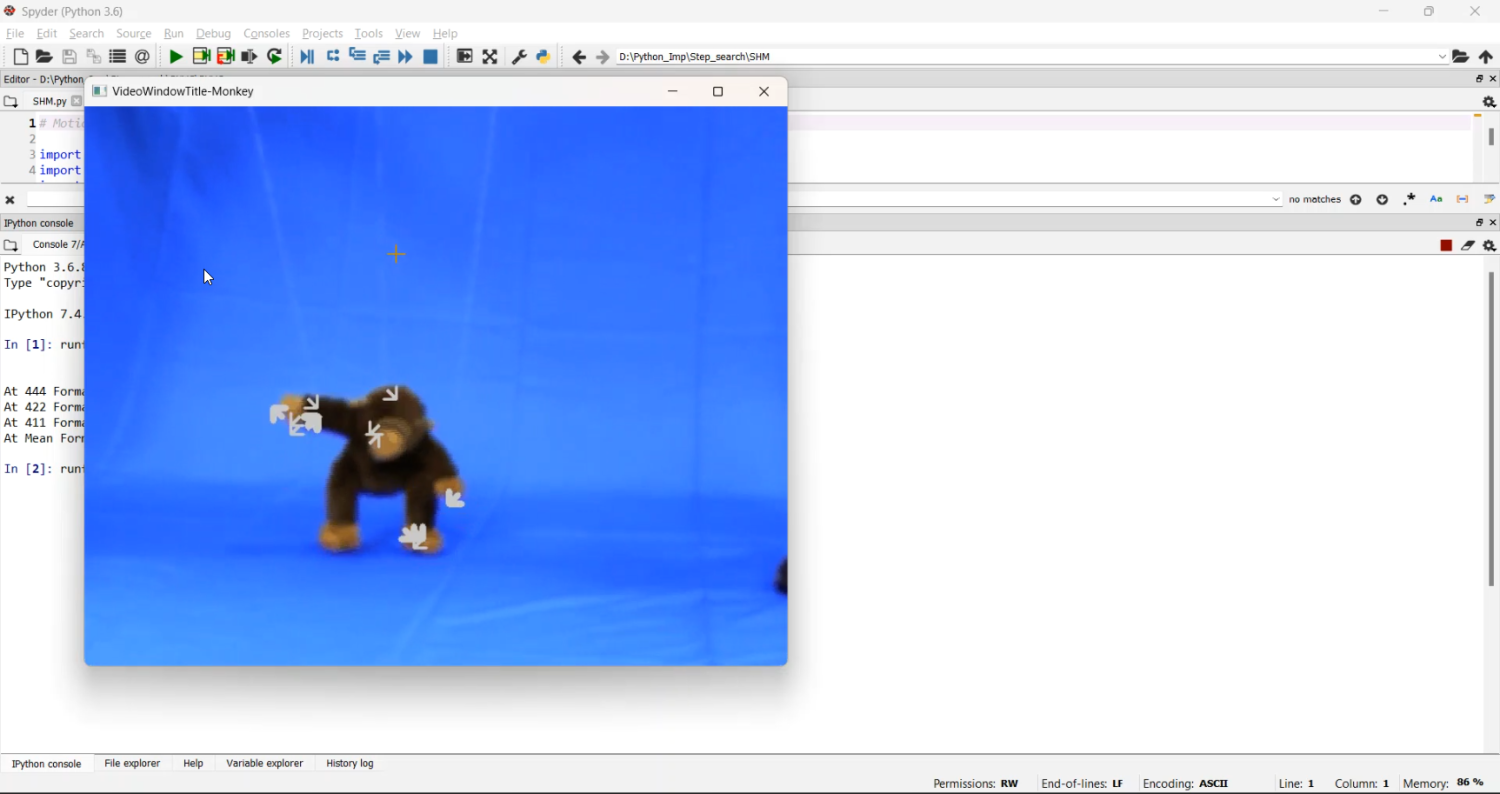
Task: Expand the find text history dropdown
Action: pyautogui.click(x=1276, y=200)
